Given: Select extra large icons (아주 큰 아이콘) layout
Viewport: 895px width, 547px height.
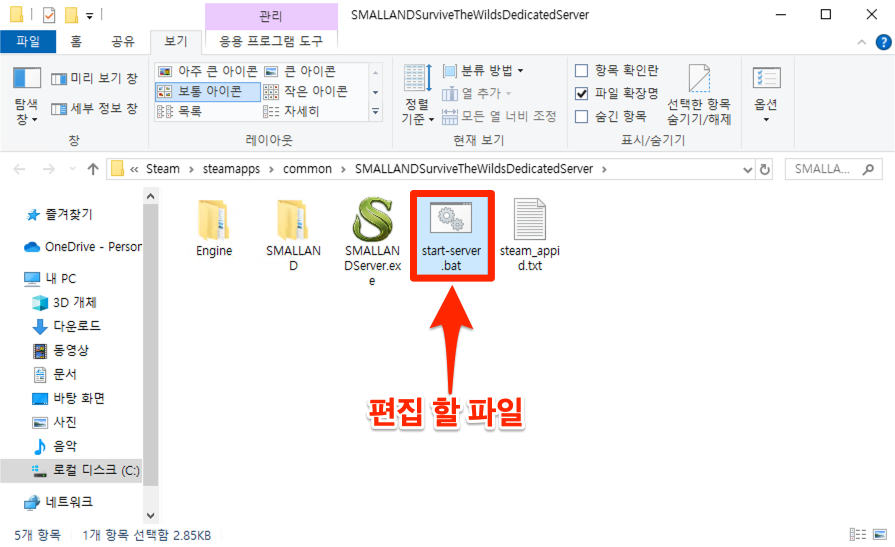Looking at the screenshot, I should click(x=208, y=71).
